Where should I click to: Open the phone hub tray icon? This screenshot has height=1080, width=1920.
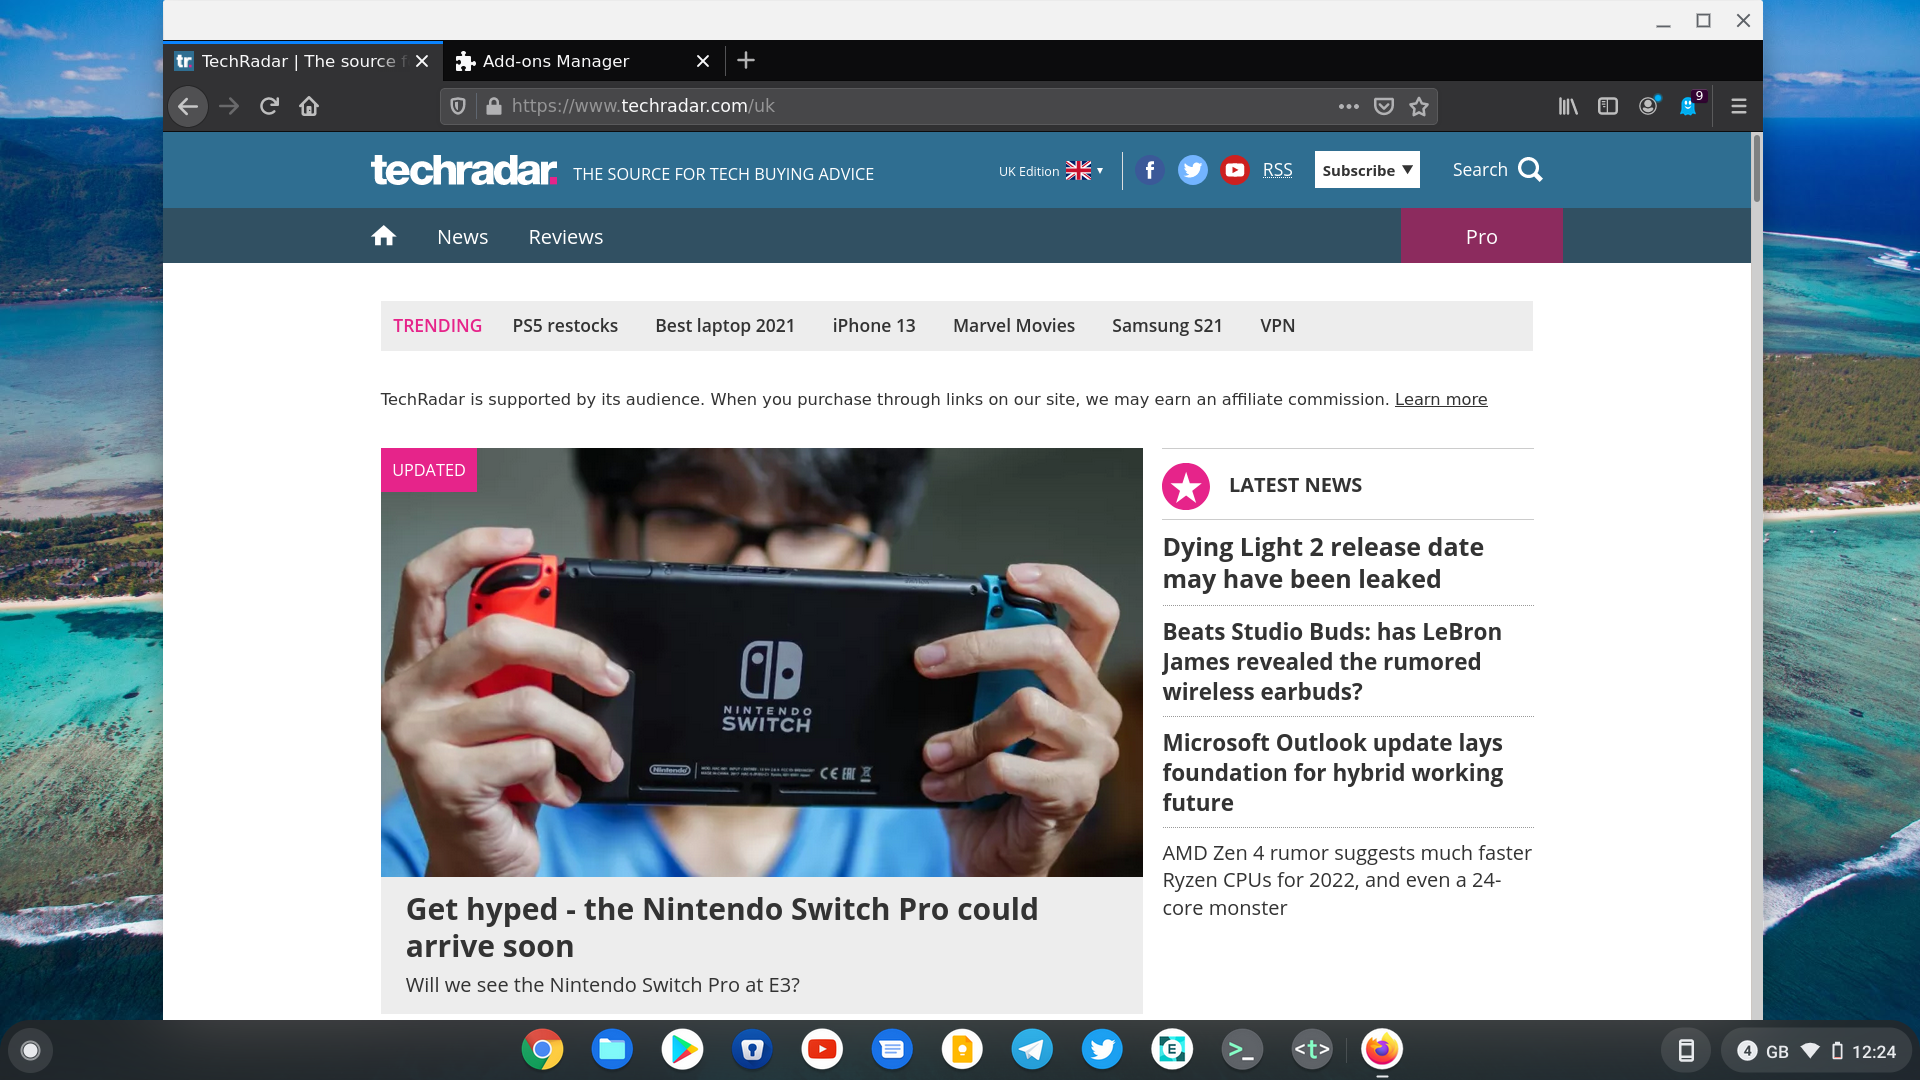1686,1051
